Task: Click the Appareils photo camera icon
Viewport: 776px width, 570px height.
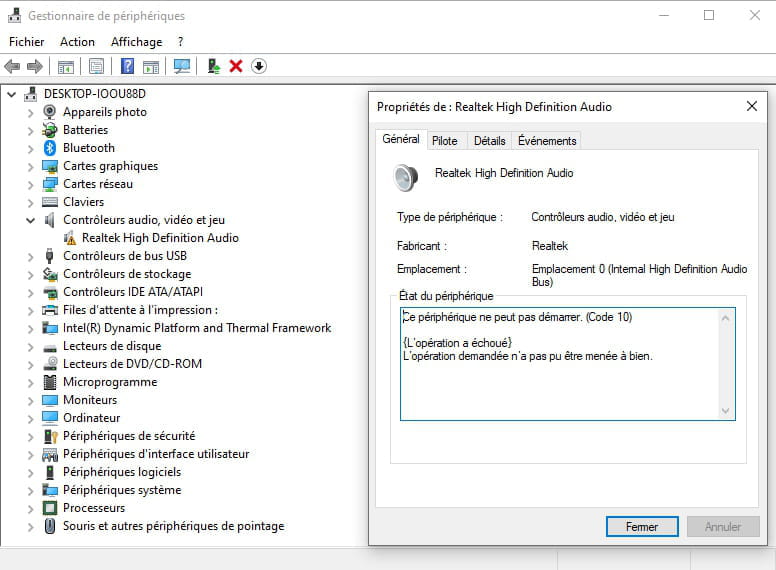Action: (49, 112)
